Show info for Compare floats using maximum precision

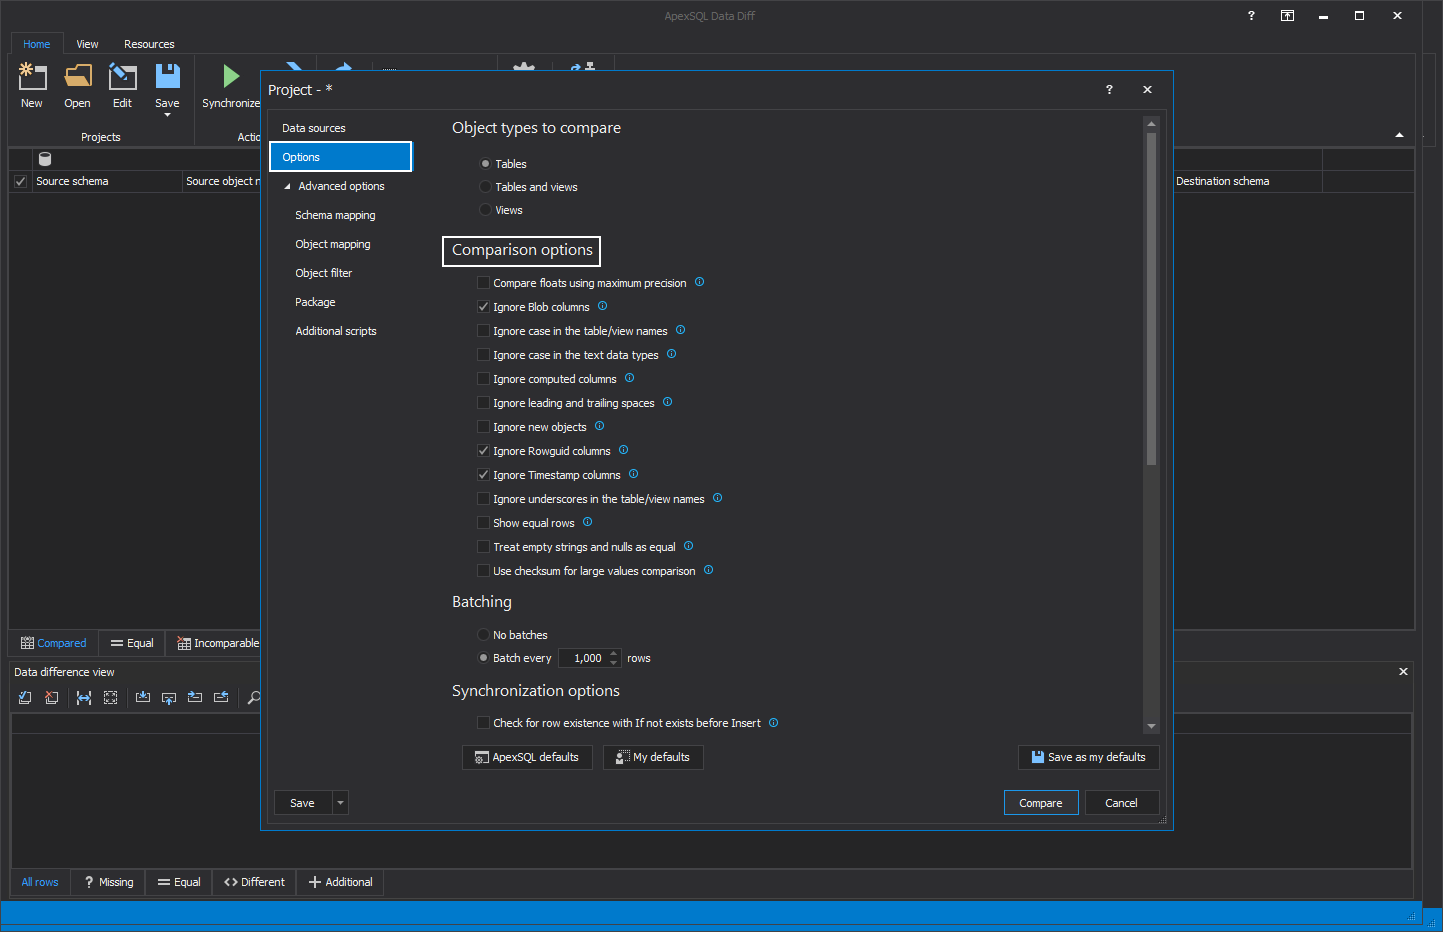pyautogui.click(x=700, y=282)
